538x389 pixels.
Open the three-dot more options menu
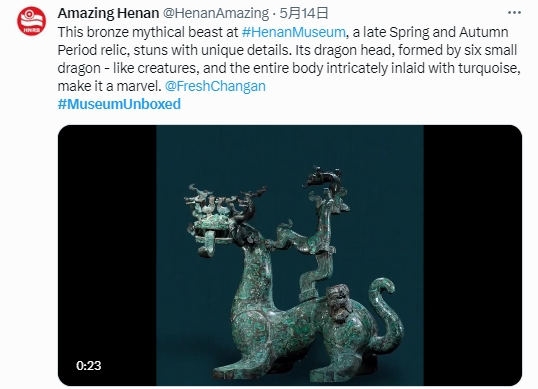514,13
